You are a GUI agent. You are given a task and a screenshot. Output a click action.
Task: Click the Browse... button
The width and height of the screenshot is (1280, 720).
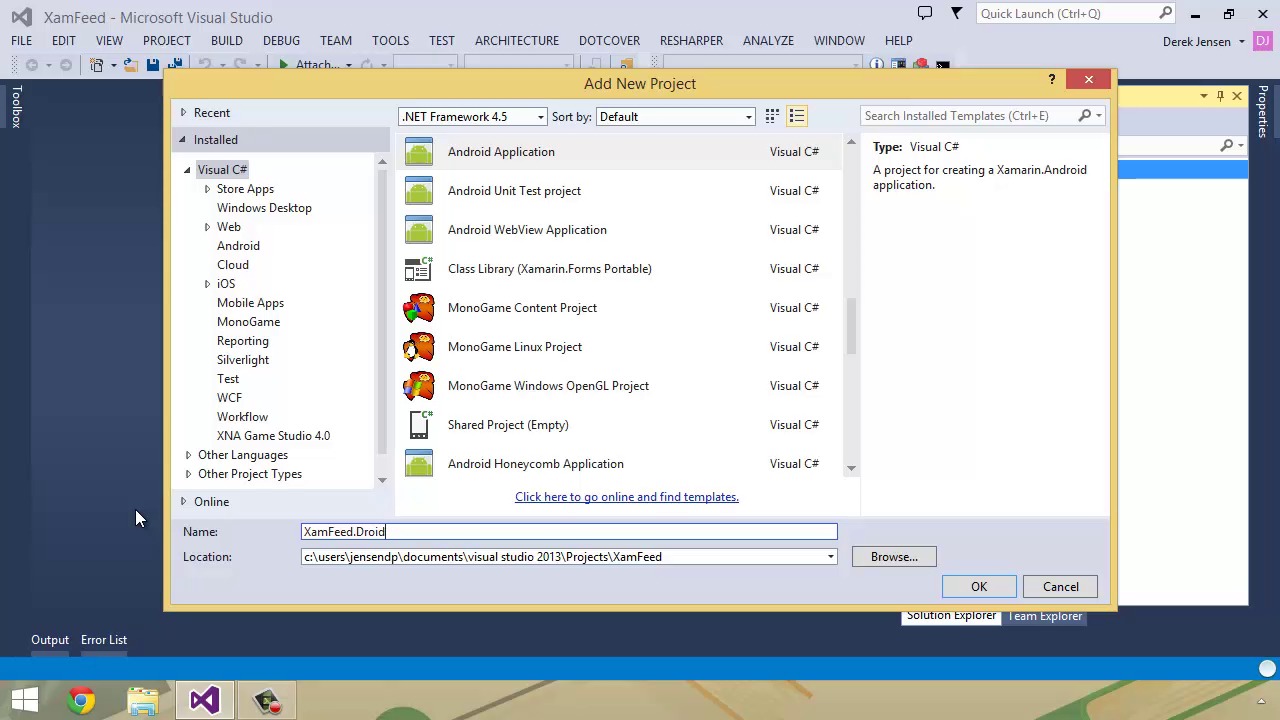pos(894,557)
